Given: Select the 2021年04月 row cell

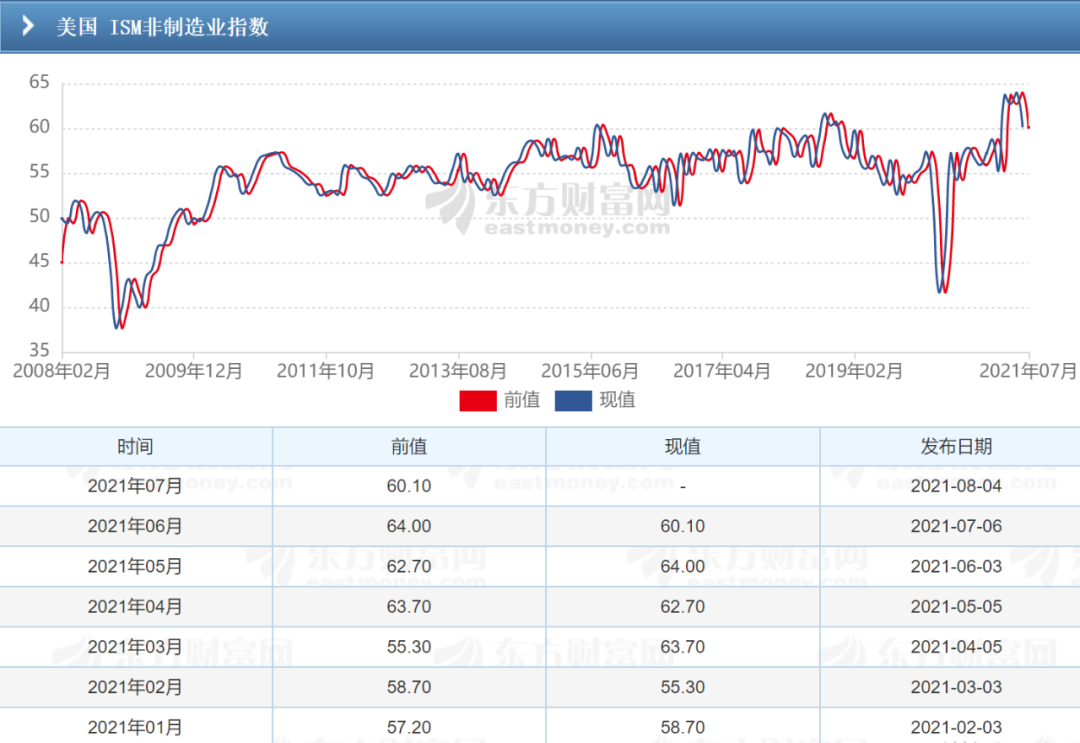Looking at the screenshot, I should tap(135, 607).
